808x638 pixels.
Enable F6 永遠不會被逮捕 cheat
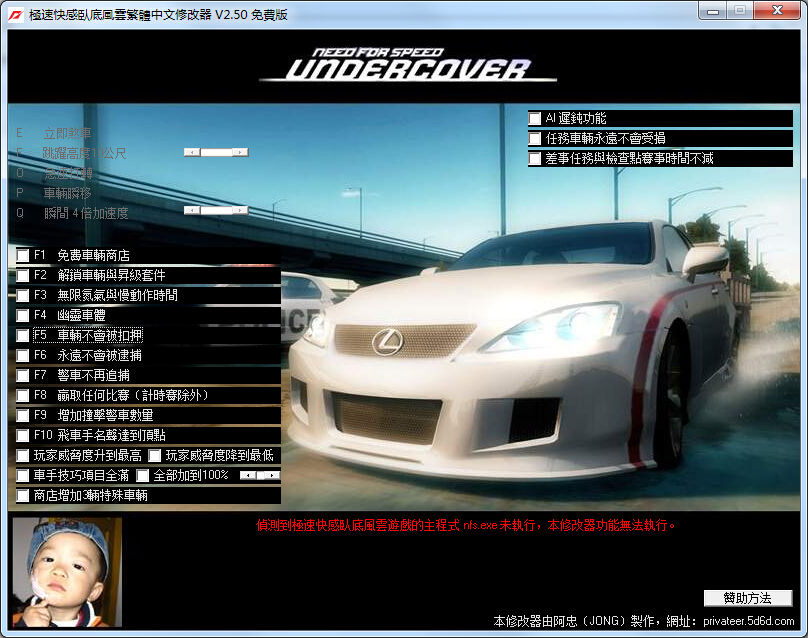(x=20, y=355)
